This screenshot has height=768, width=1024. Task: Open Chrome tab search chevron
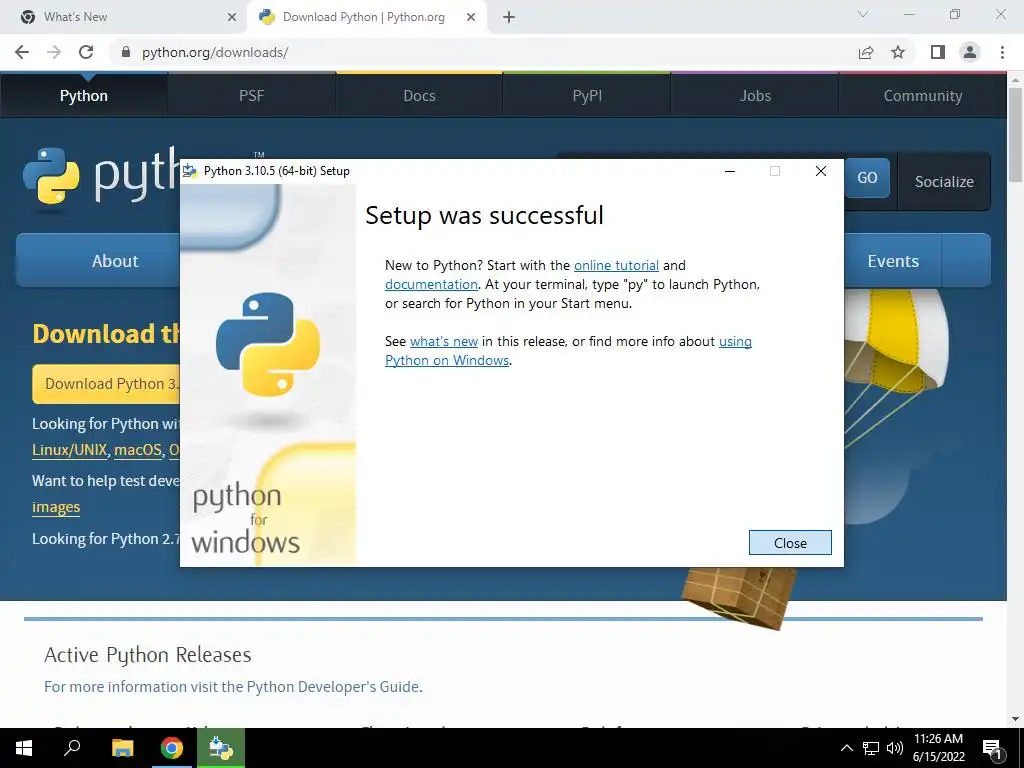point(863,14)
